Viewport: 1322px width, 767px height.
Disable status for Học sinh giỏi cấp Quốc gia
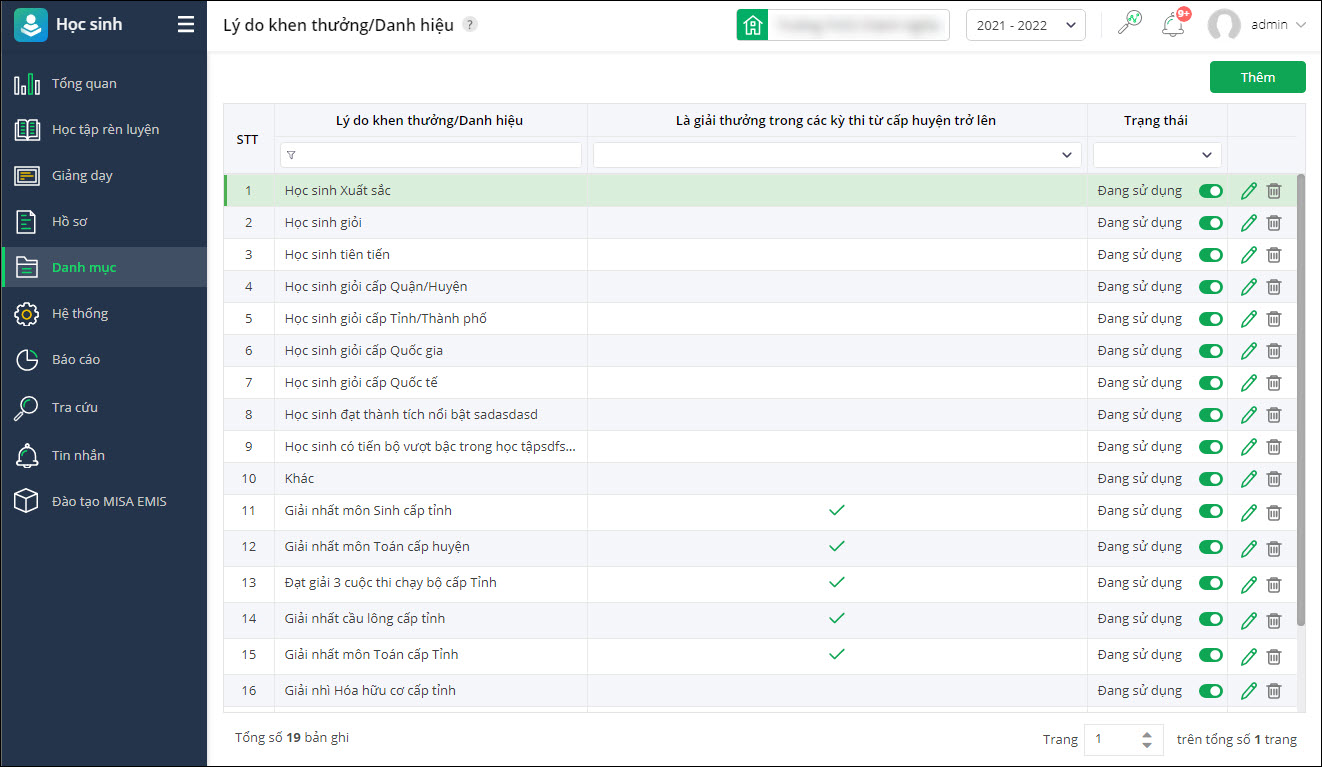point(1211,351)
